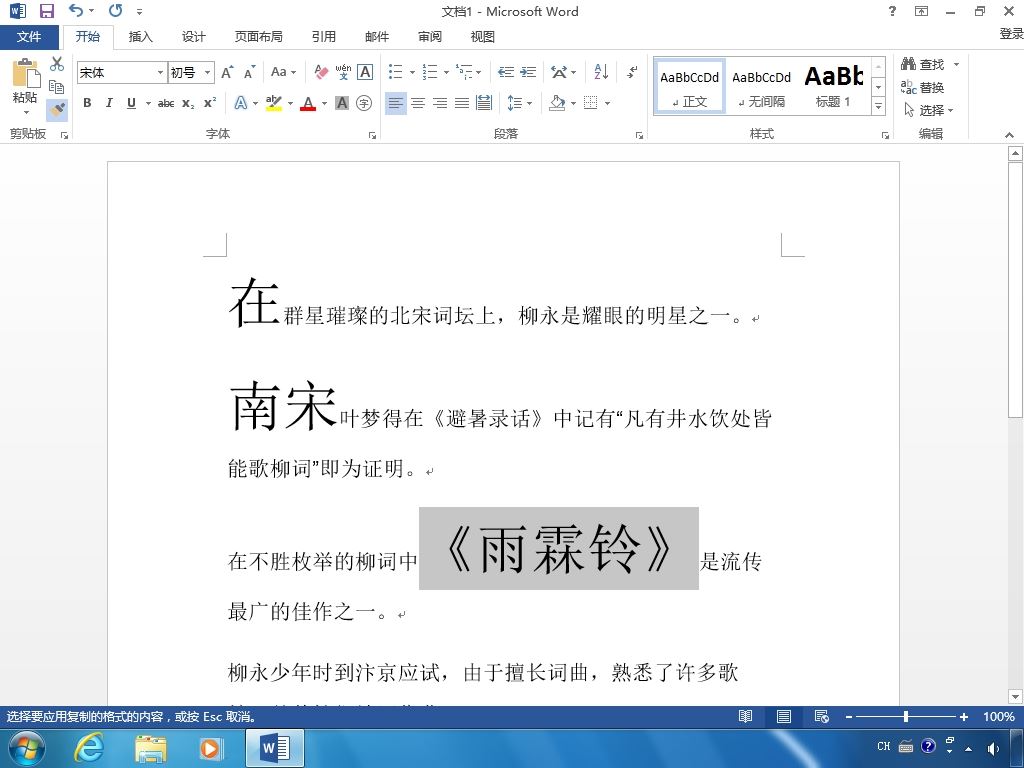Screen dimensions: 1024x768
Task: Toggle subscript formatting
Action: point(188,103)
